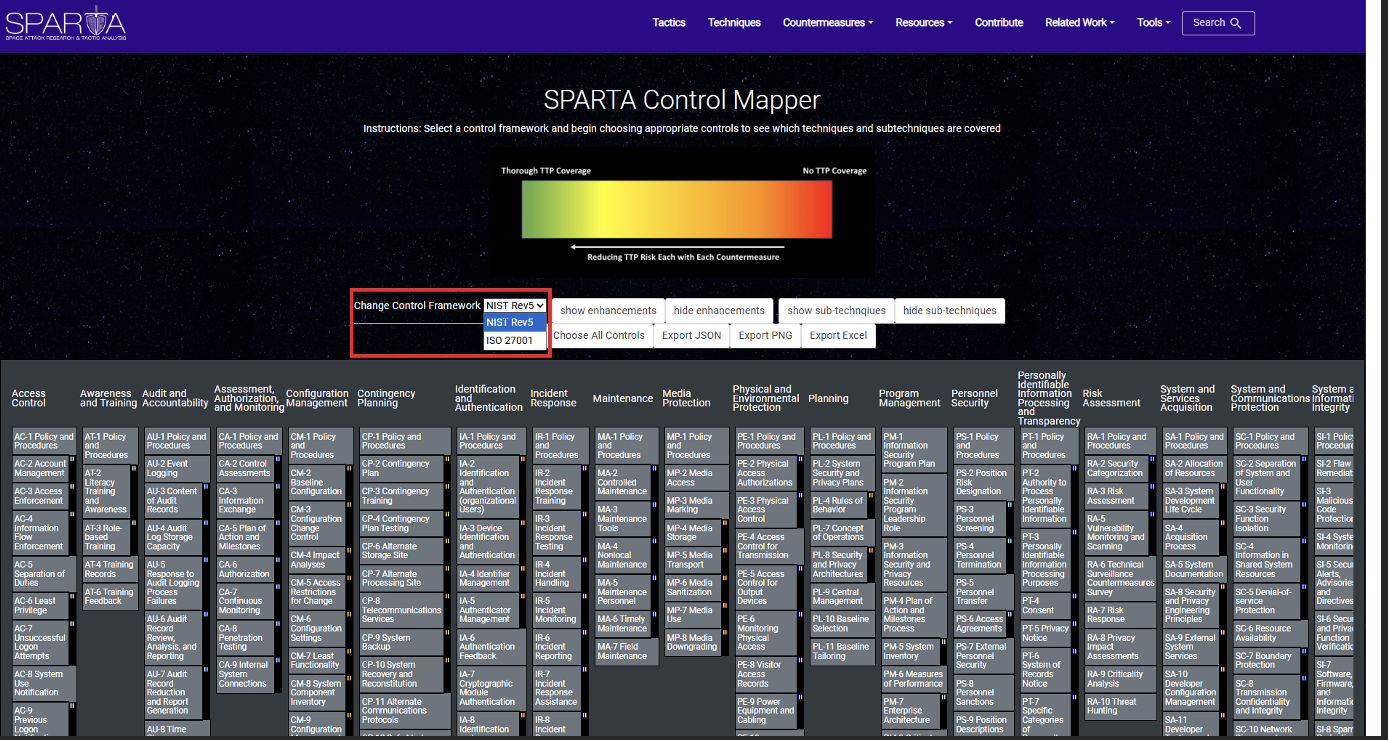
Task: Expand the Tools menu
Action: pos(1154,22)
